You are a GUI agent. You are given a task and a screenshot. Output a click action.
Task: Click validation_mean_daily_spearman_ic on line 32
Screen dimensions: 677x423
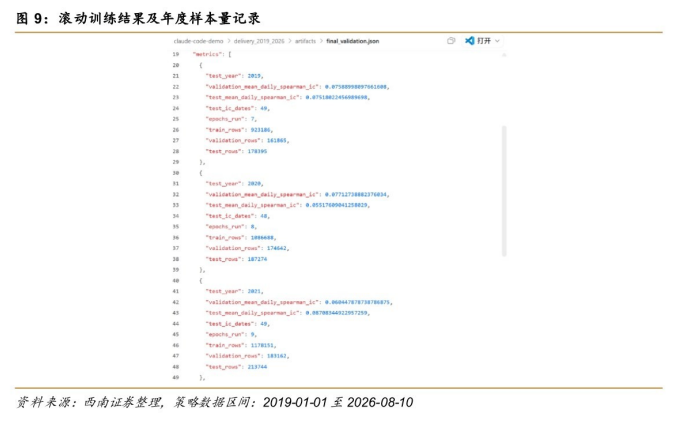(262, 195)
